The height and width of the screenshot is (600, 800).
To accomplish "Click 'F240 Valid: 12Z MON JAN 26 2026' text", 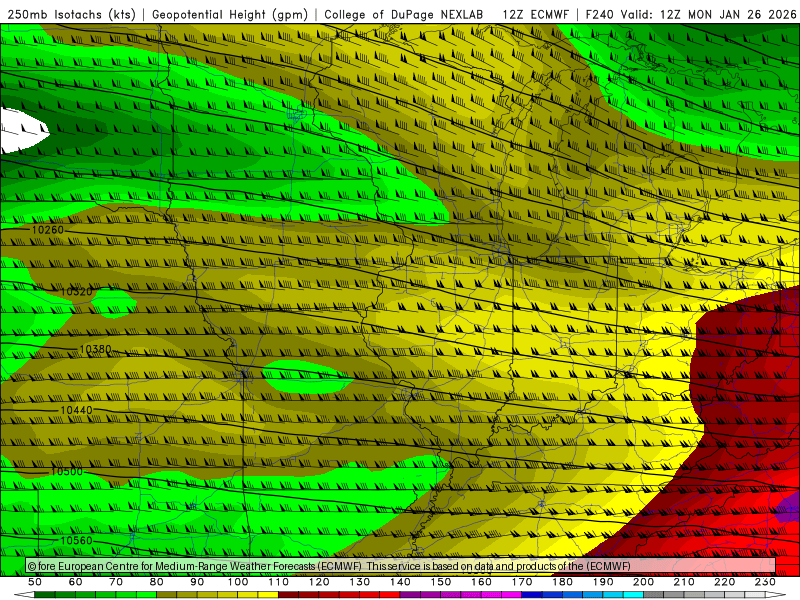I will tap(691, 14).
